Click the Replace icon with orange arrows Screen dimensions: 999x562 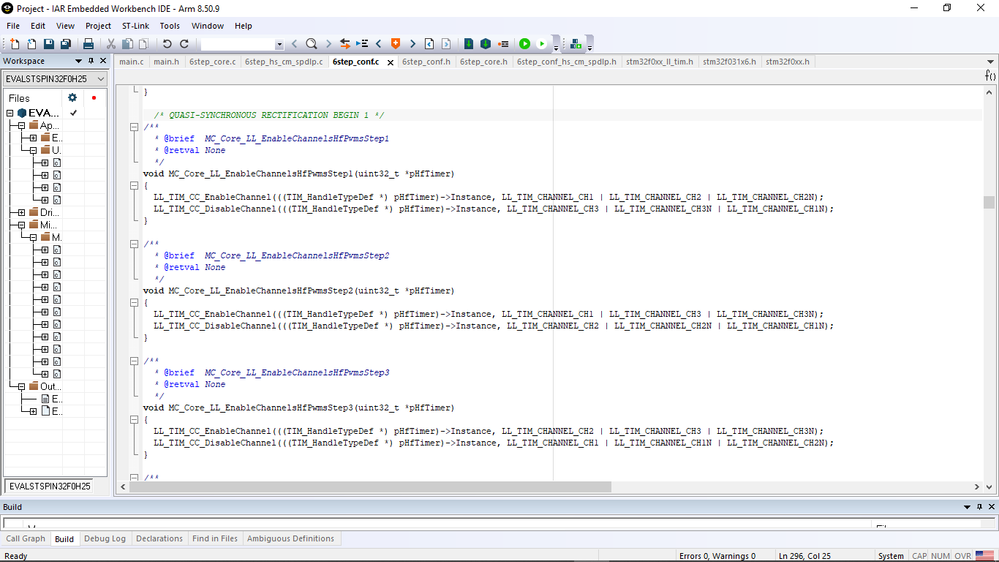(x=345, y=44)
